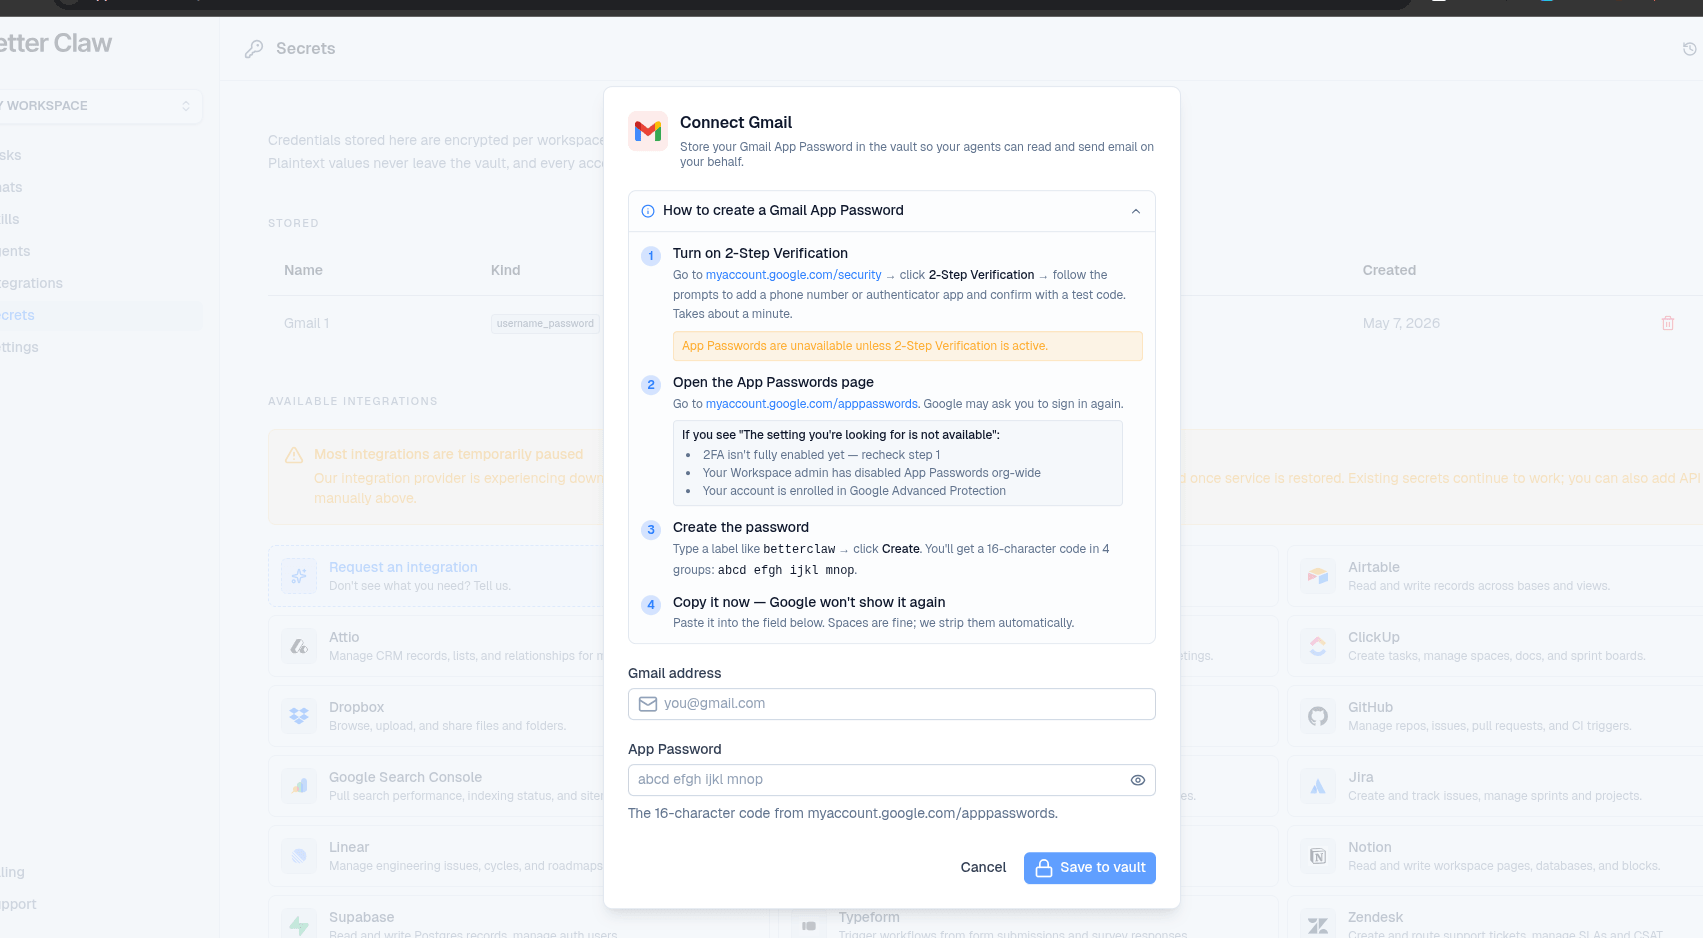Click the Name column header
This screenshot has height=938, width=1703.
(x=303, y=270)
